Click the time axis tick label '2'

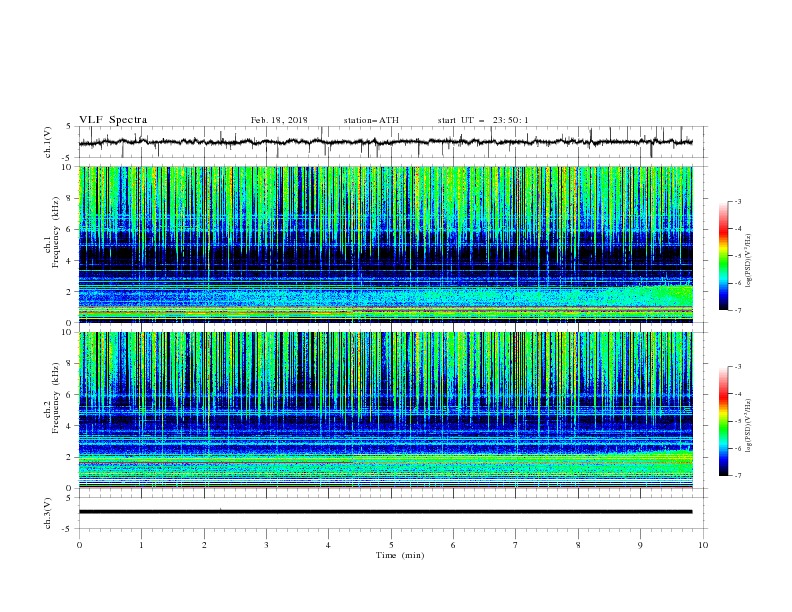[204, 545]
